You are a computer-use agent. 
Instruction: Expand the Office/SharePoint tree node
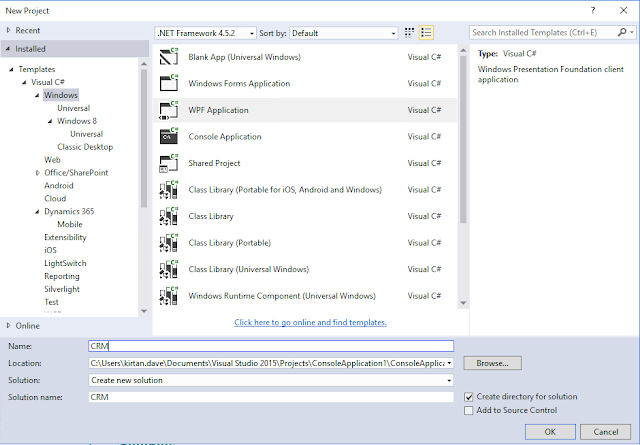tap(38, 173)
